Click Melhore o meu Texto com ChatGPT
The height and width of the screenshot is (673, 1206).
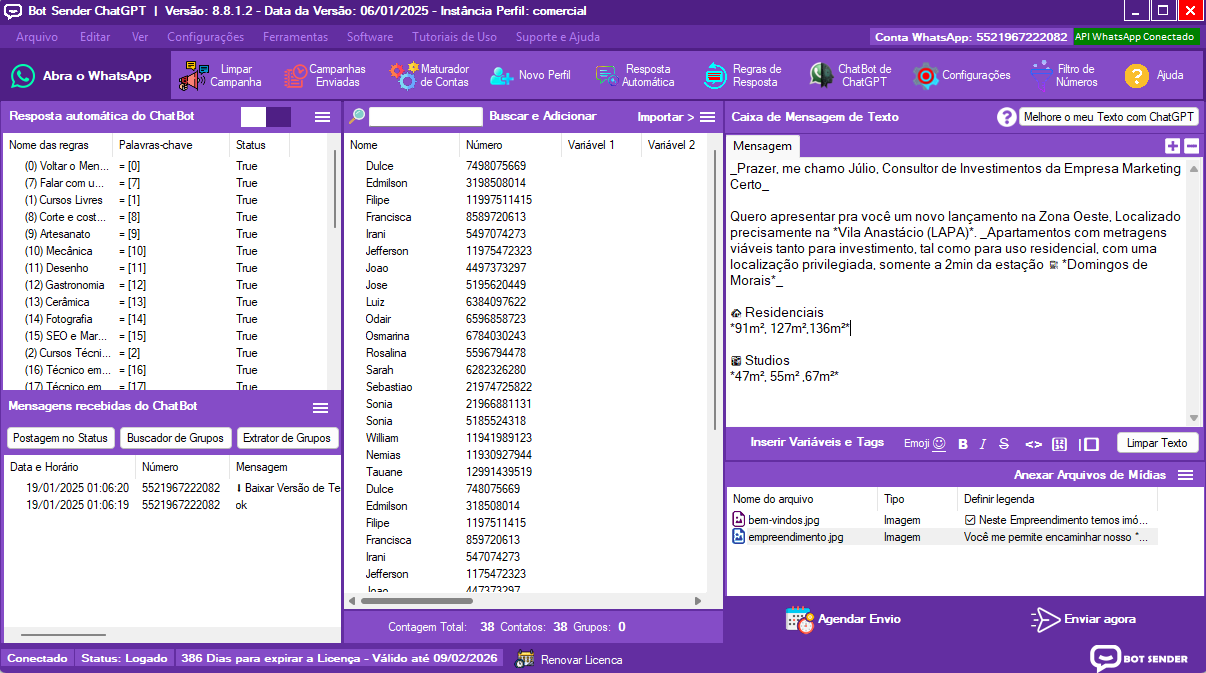(x=1109, y=117)
